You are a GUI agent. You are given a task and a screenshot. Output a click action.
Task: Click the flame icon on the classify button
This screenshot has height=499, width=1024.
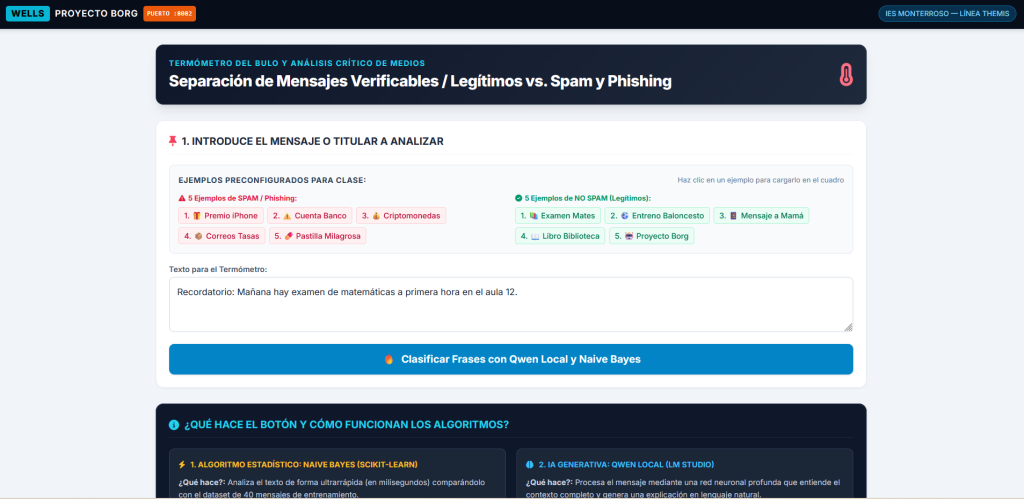click(x=389, y=359)
